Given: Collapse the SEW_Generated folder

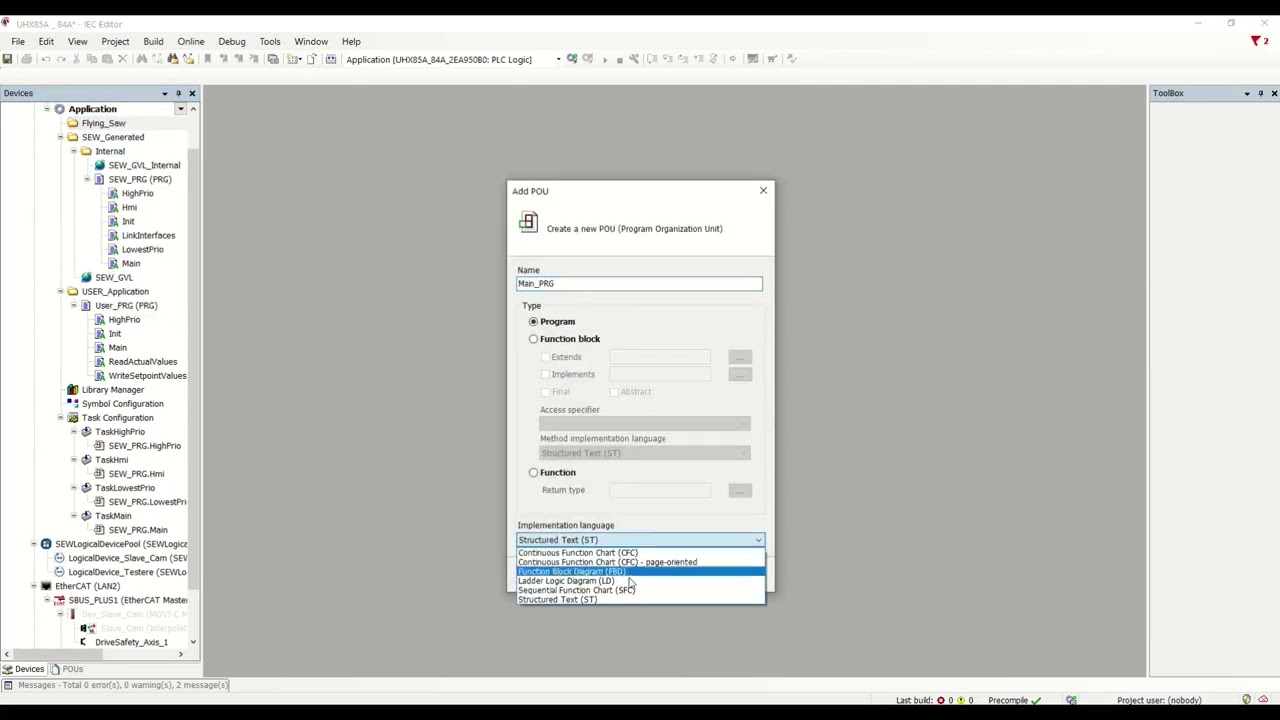Looking at the screenshot, I should click(60, 137).
